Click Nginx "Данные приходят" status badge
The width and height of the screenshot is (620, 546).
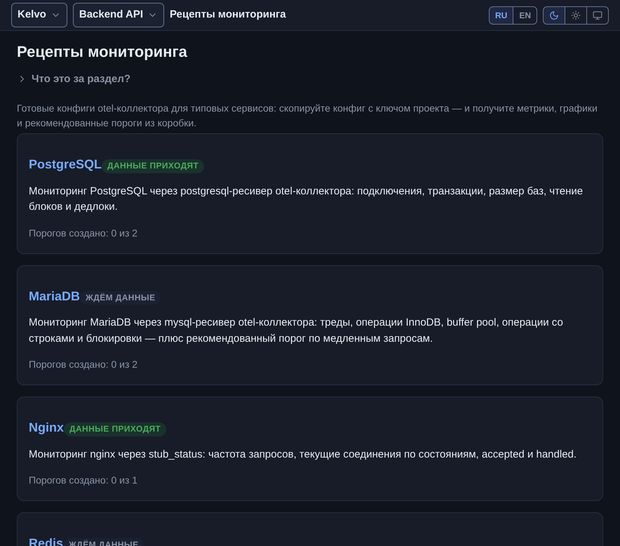pyautogui.click(x=115, y=429)
